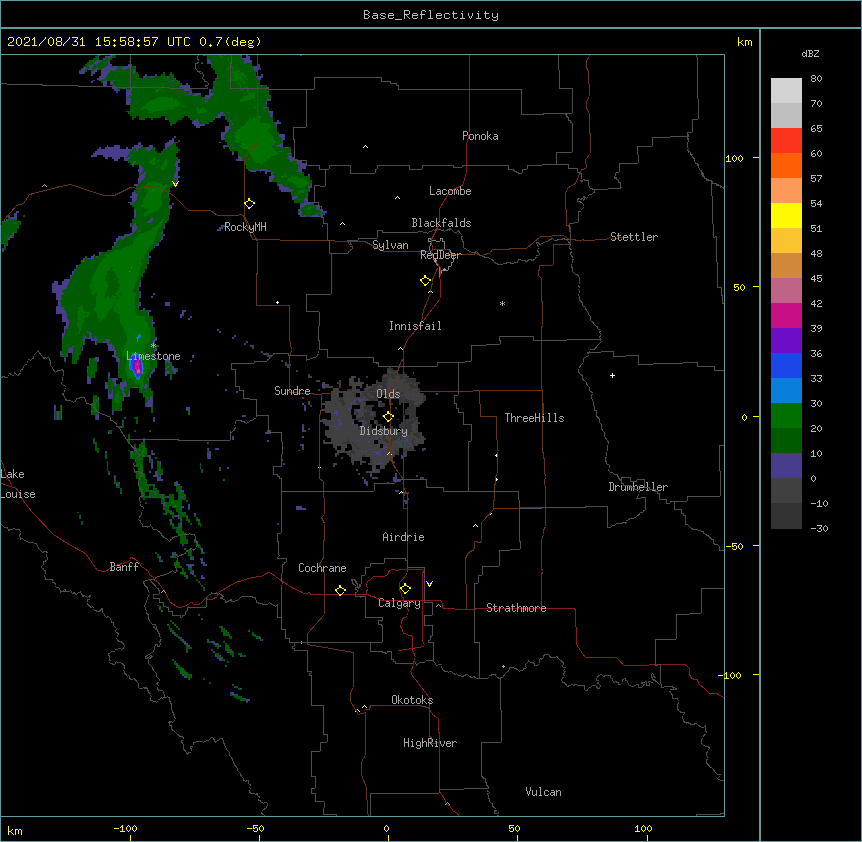The image size is (862, 842).
Task: Click the yellow marker above Calgary
Action: pos(405,589)
